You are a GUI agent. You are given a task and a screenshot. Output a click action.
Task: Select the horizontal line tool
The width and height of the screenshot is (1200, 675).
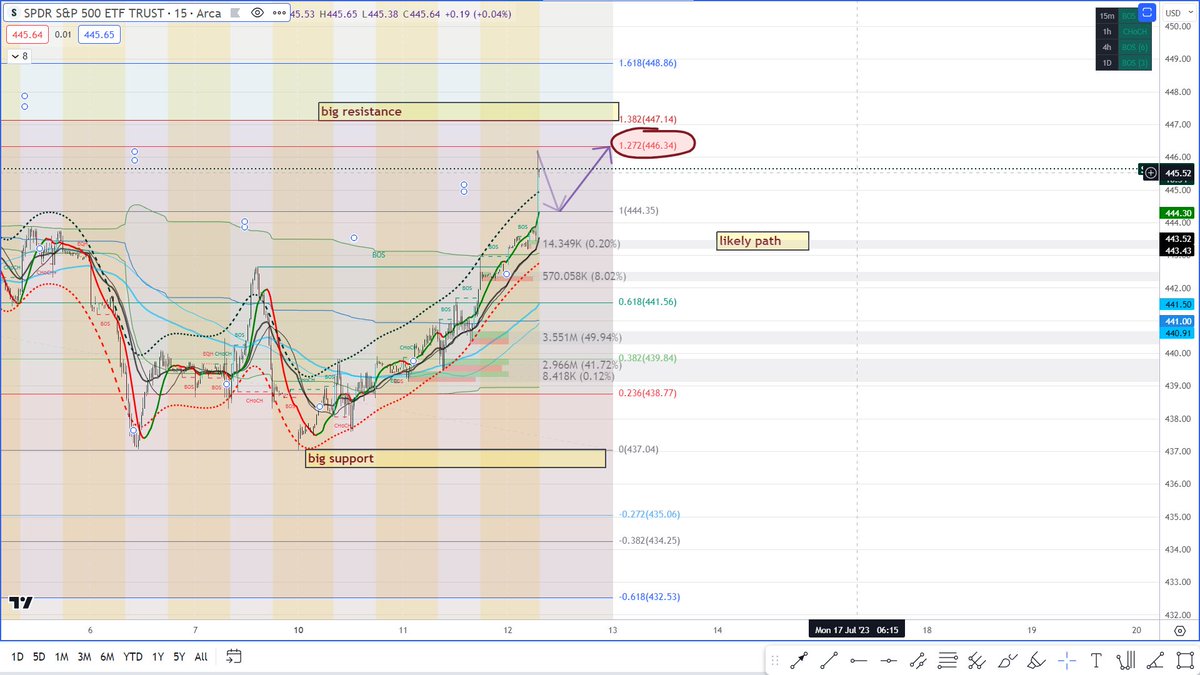(x=888, y=660)
